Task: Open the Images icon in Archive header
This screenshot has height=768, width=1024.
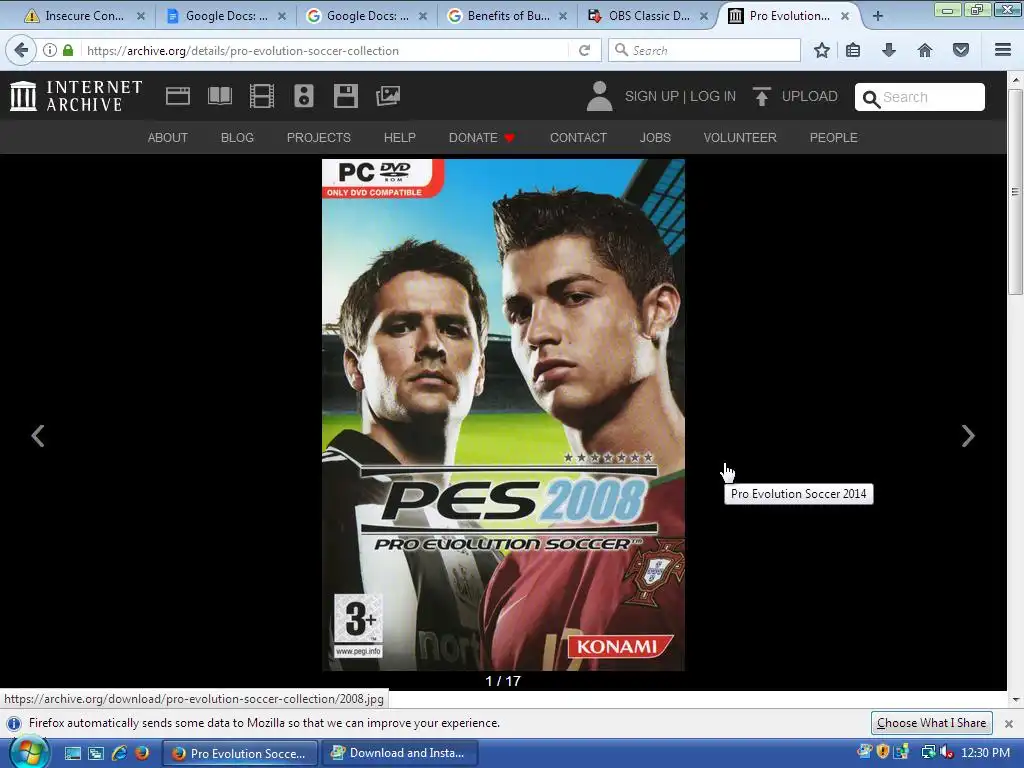Action: click(388, 96)
